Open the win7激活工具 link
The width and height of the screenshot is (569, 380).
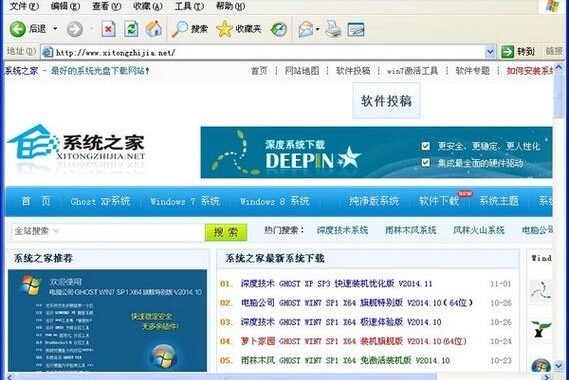[413, 71]
